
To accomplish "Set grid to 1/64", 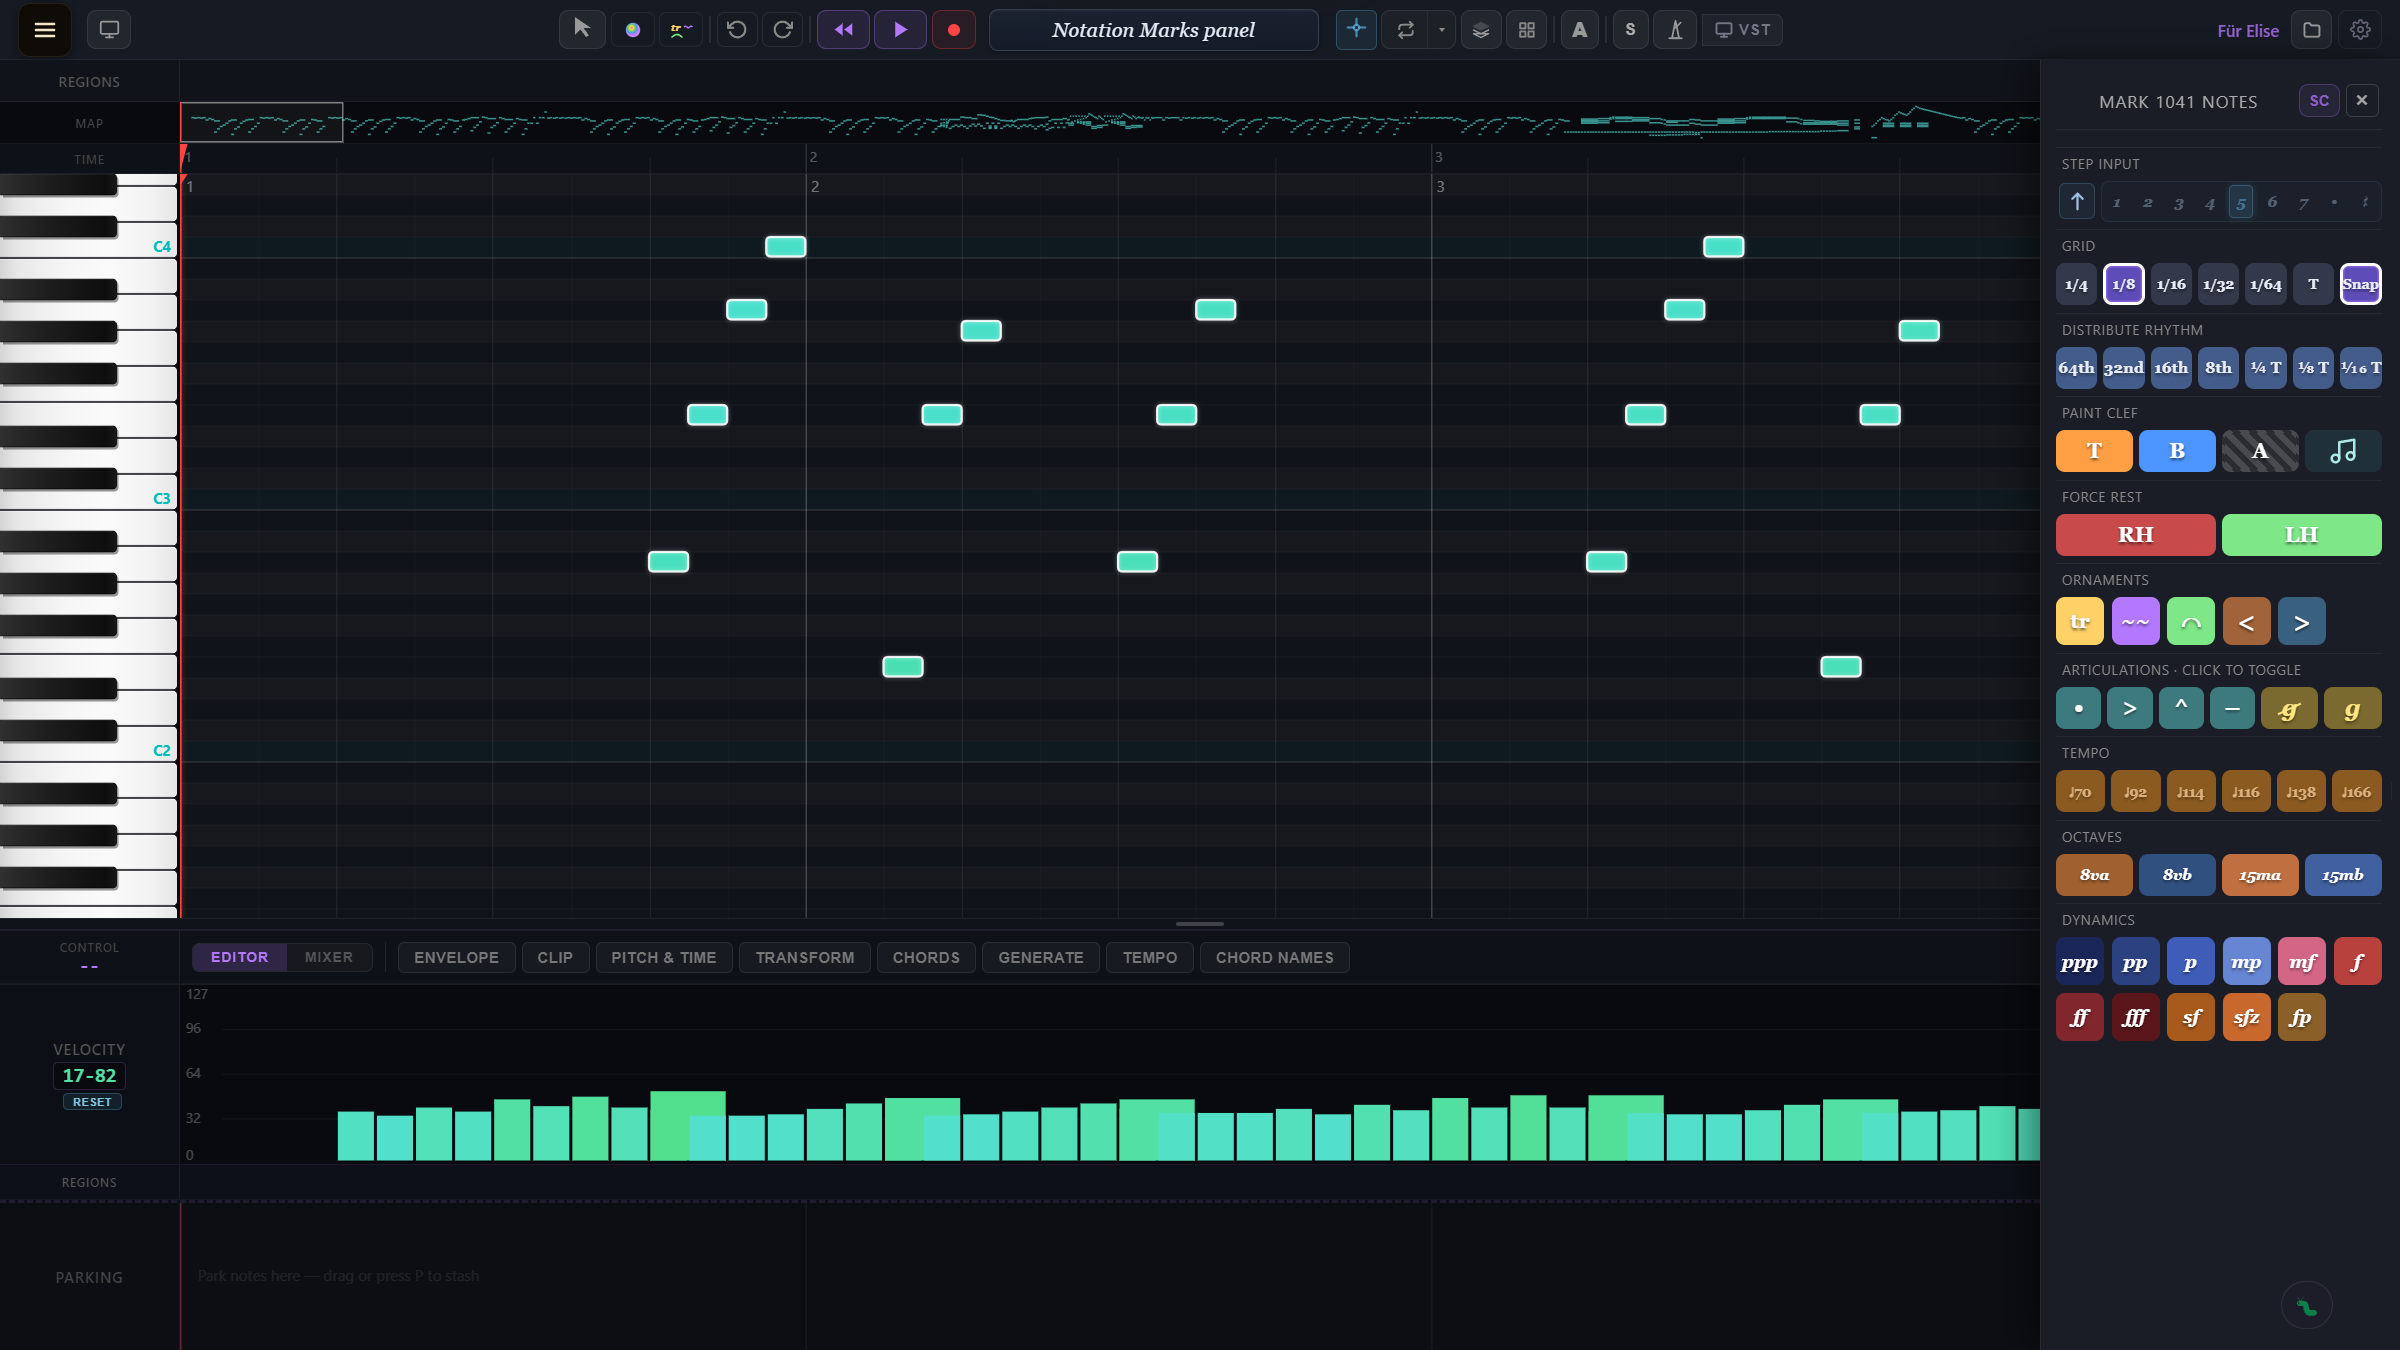I will (2266, 285).
